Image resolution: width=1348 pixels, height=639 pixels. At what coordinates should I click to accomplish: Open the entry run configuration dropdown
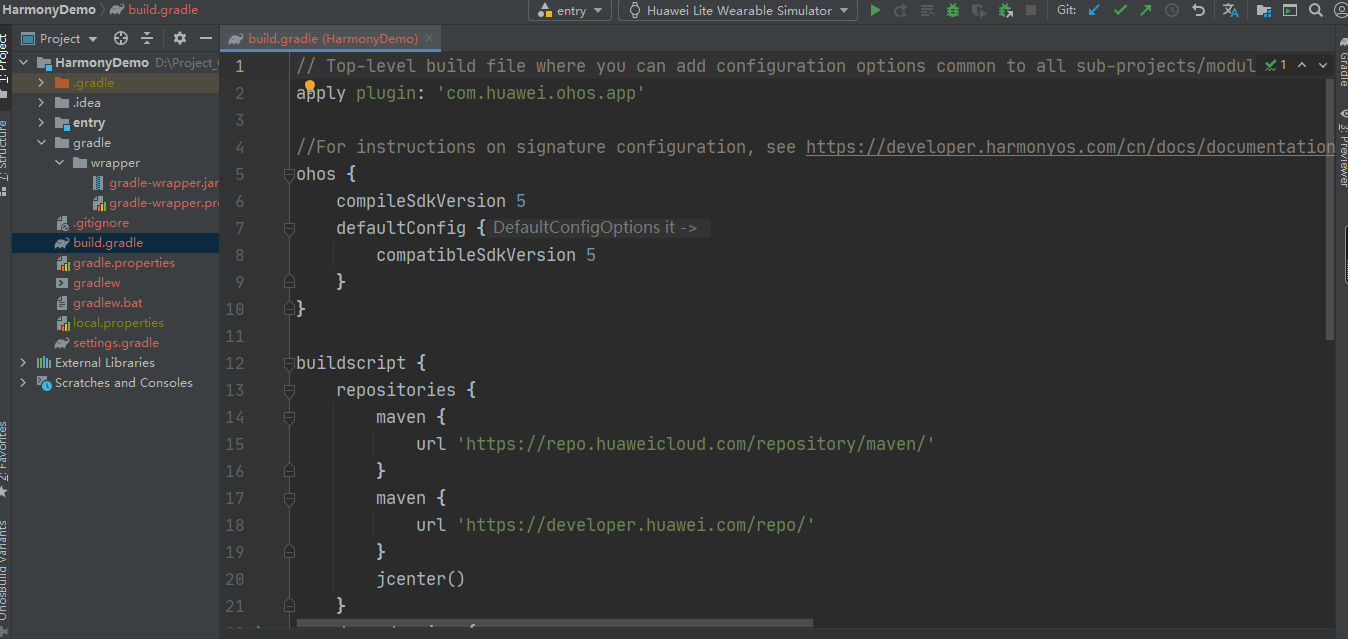pos(571,11)
